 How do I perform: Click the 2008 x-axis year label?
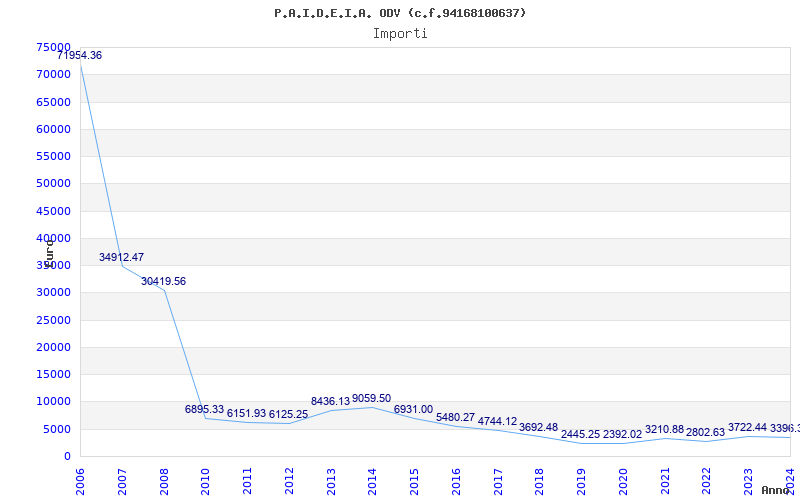(164, 481)
